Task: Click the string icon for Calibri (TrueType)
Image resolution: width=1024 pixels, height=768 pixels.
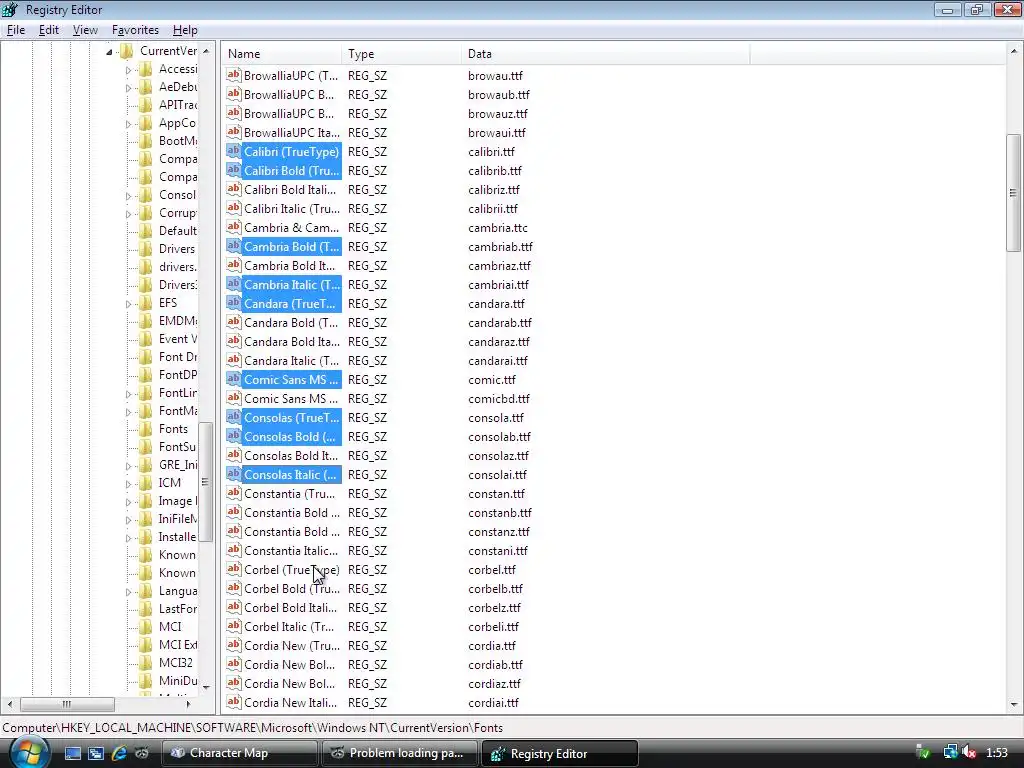Action: (233, 151)
